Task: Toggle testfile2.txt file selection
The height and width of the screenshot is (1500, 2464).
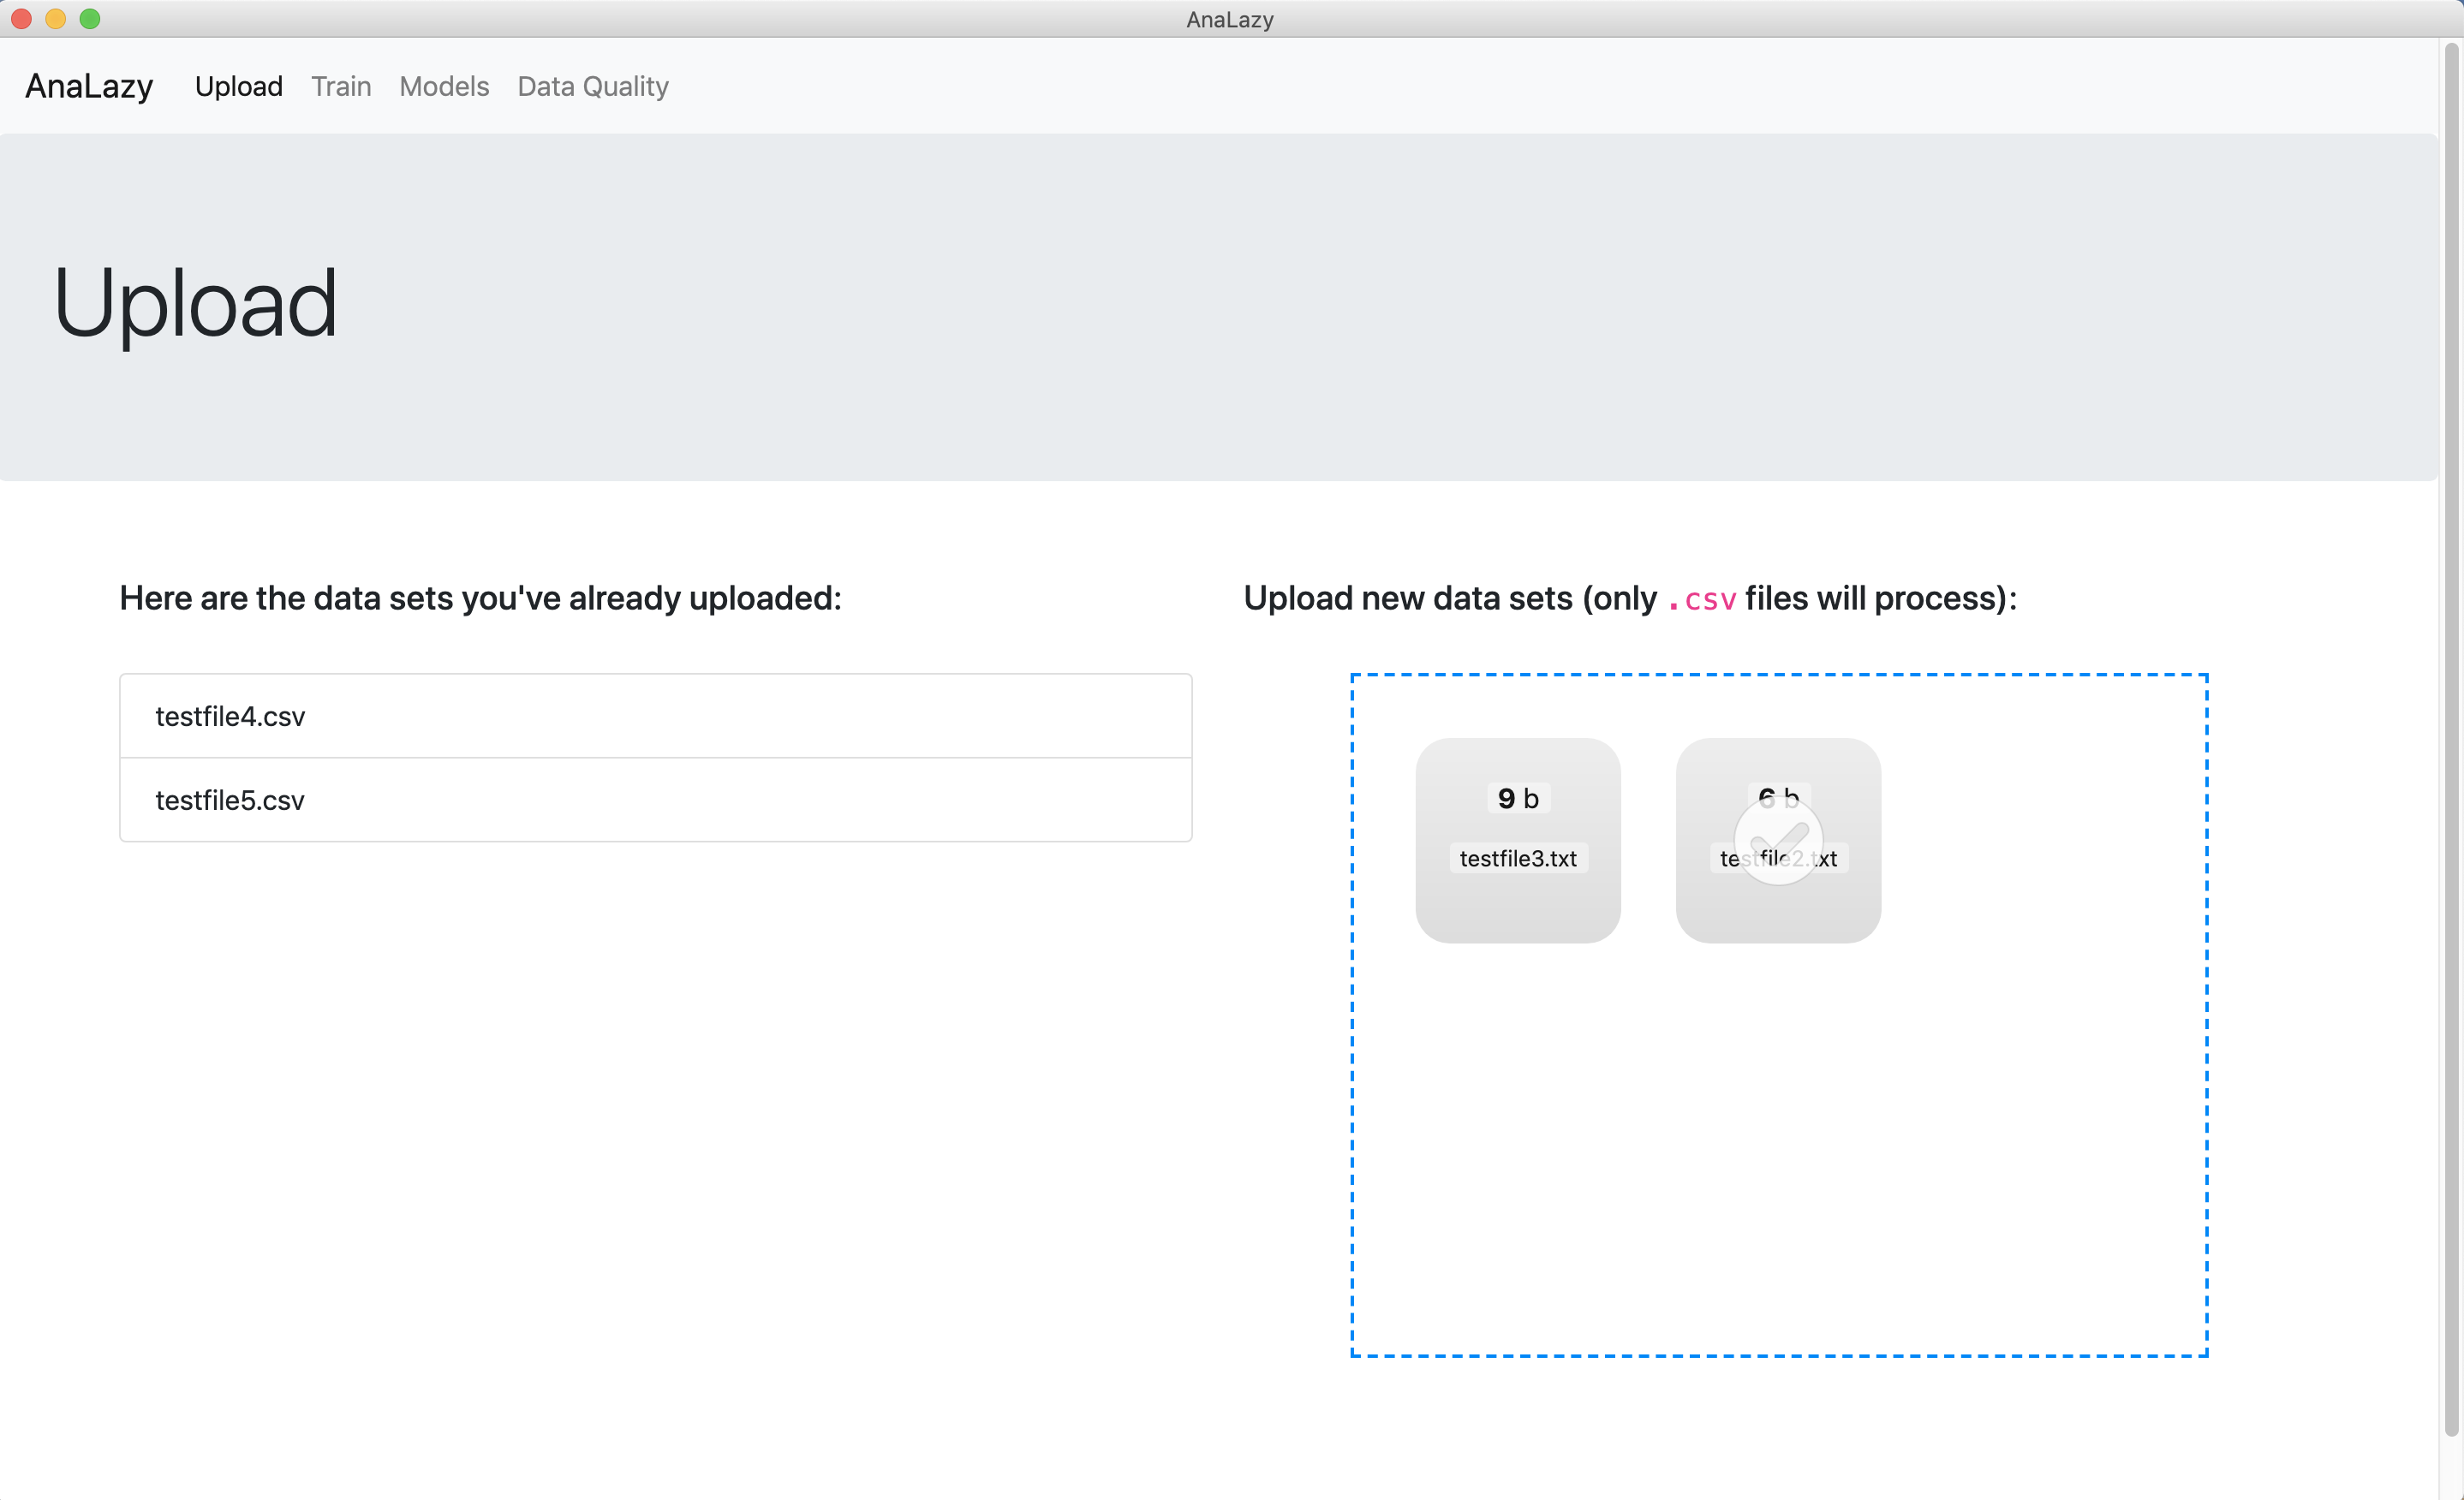Action: coord(1778,839)
